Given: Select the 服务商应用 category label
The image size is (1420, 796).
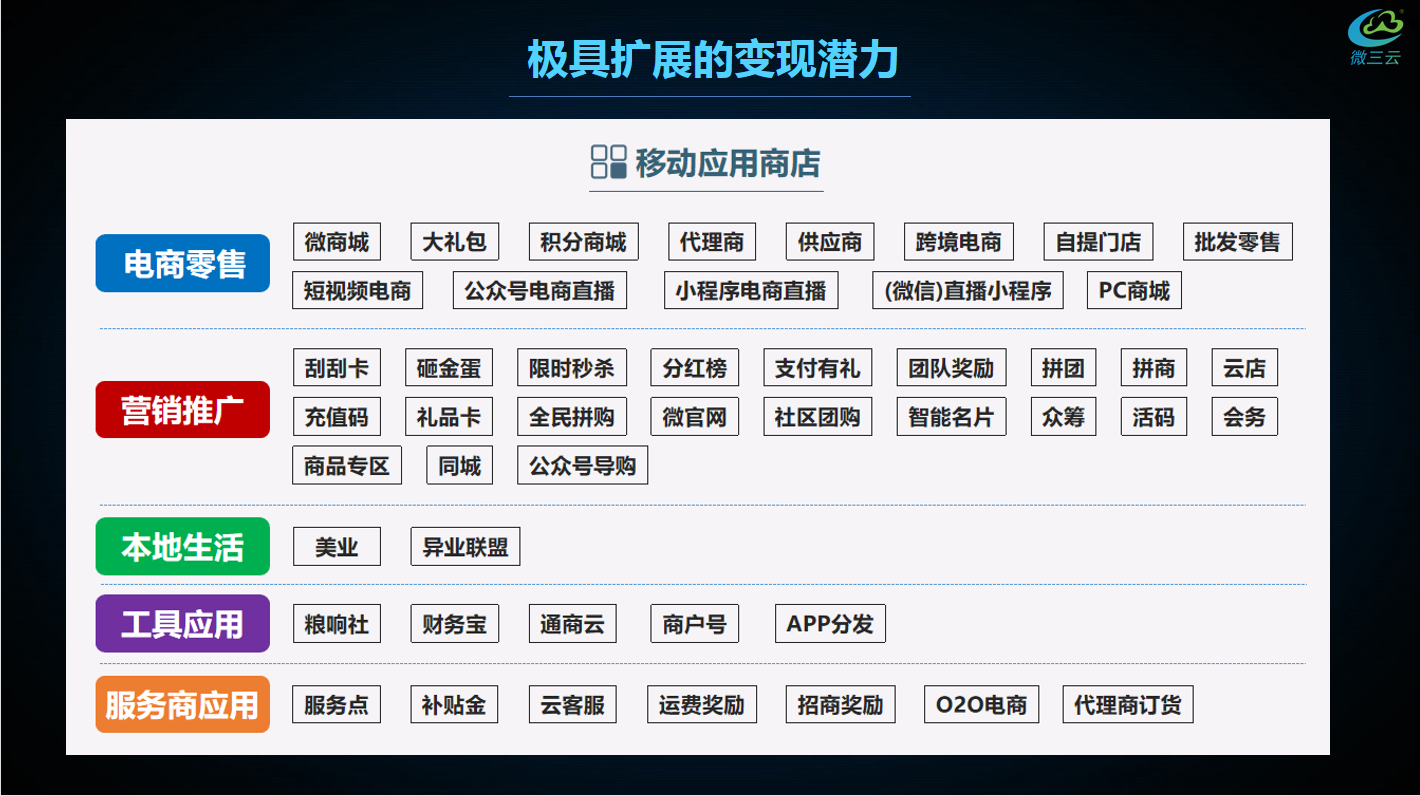Looking at the screenshot, I should point(183,704).
